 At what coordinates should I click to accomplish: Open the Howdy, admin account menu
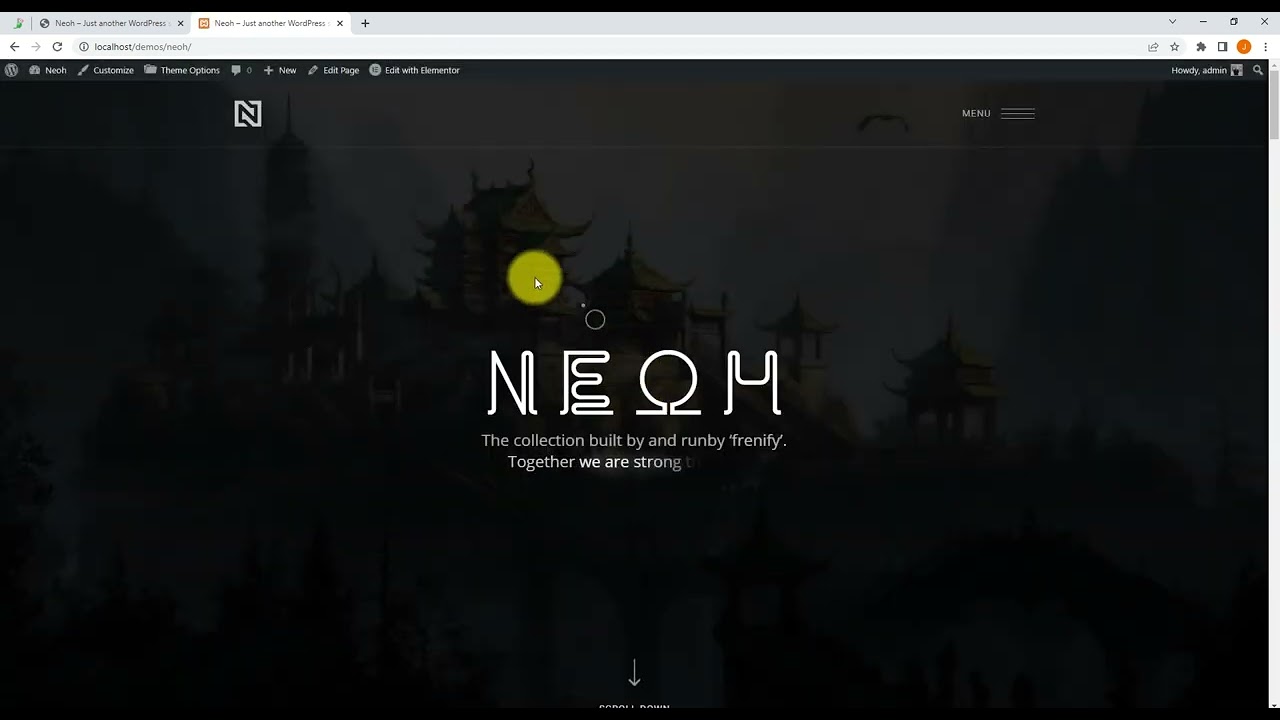click(1207, 70)
